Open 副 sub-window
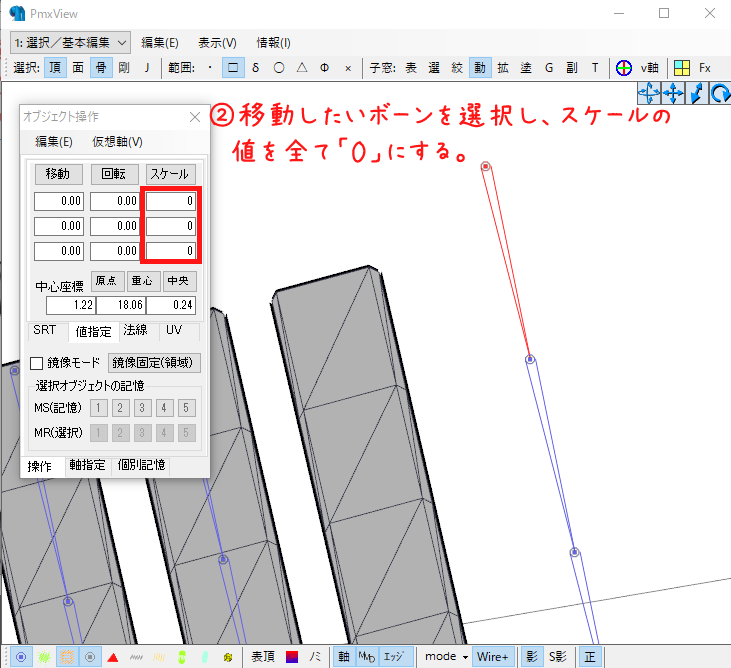Viewport: 731px width, 668px height. [x=572, y=68]
